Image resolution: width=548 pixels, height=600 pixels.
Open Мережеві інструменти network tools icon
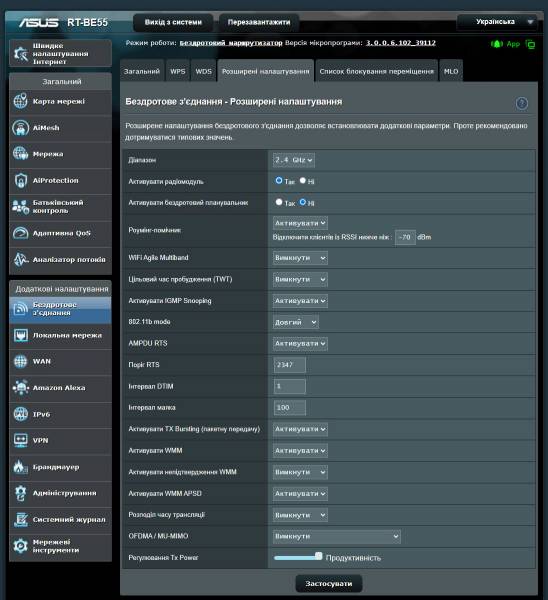coord(21,546)
